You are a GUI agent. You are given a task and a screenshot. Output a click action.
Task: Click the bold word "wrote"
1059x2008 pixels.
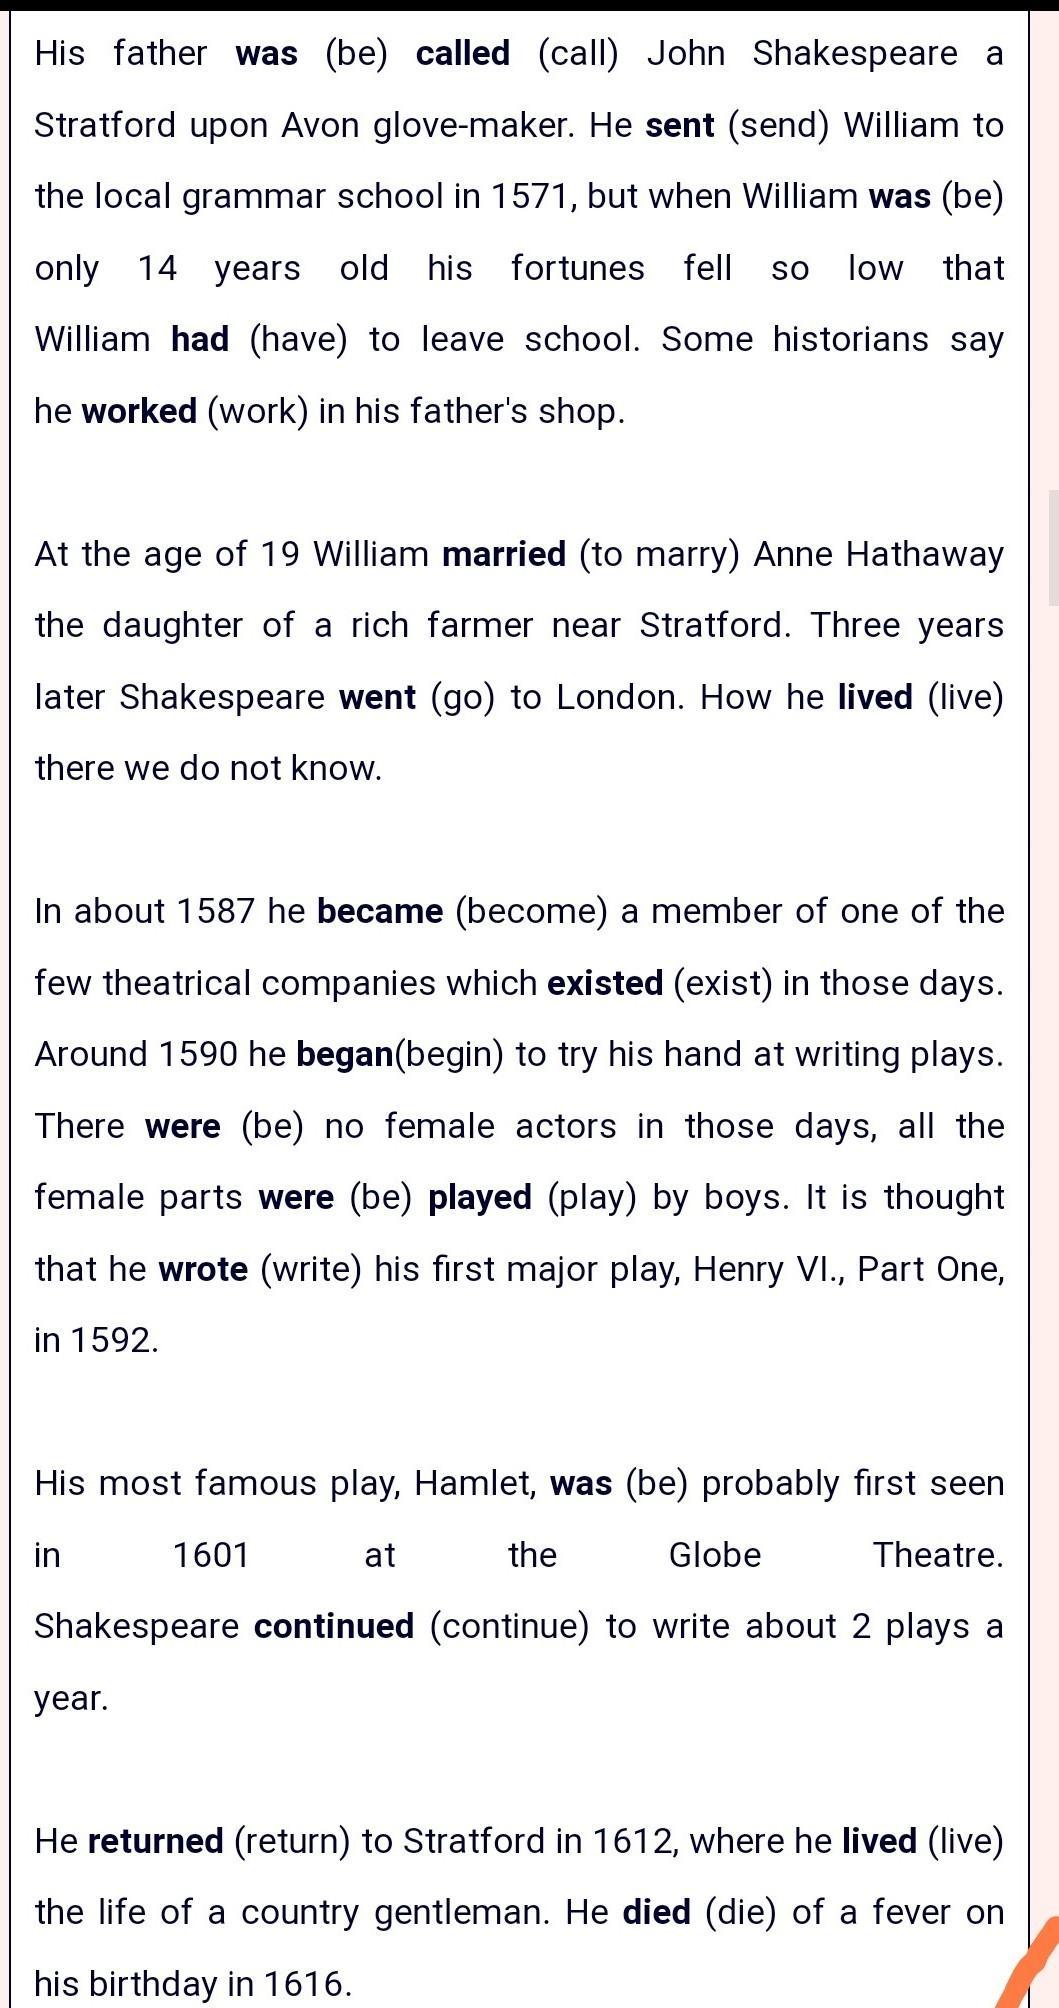click(203, 1270)
